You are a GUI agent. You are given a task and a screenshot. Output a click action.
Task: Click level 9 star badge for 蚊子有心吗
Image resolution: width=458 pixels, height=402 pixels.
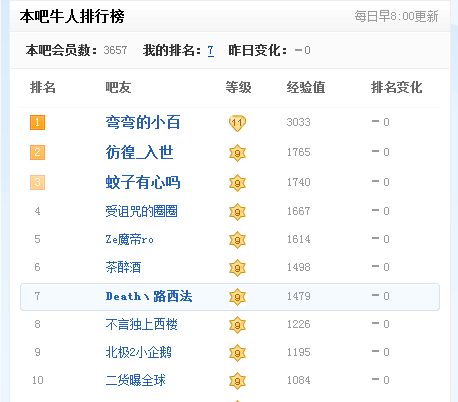click(x=237, y=183)
